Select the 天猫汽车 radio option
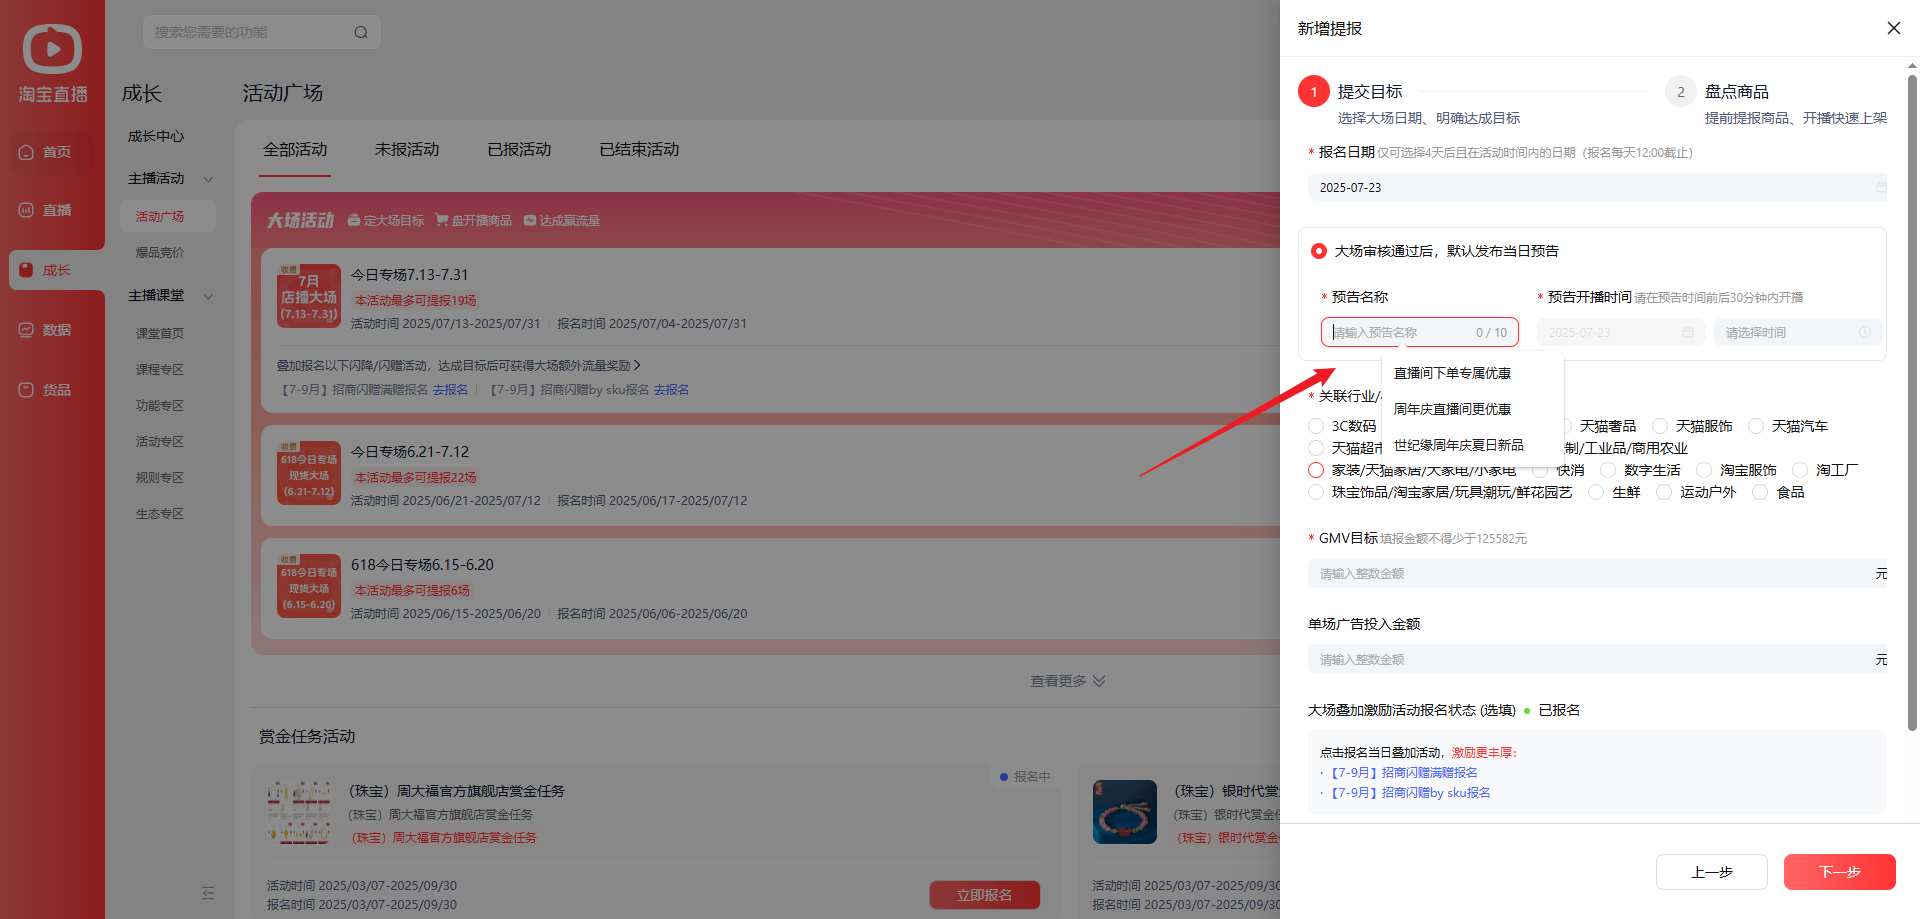Image resolution: width=1920 pixels, height=919 pixels. (x=1756, y=427)
